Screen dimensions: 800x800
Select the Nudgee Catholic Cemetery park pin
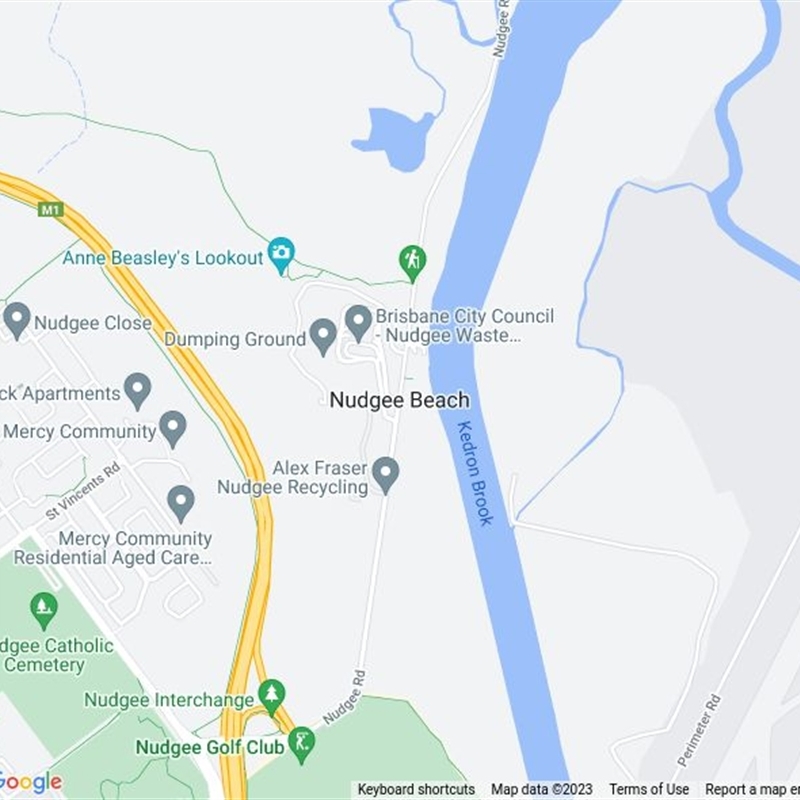[x=44, y=611]
